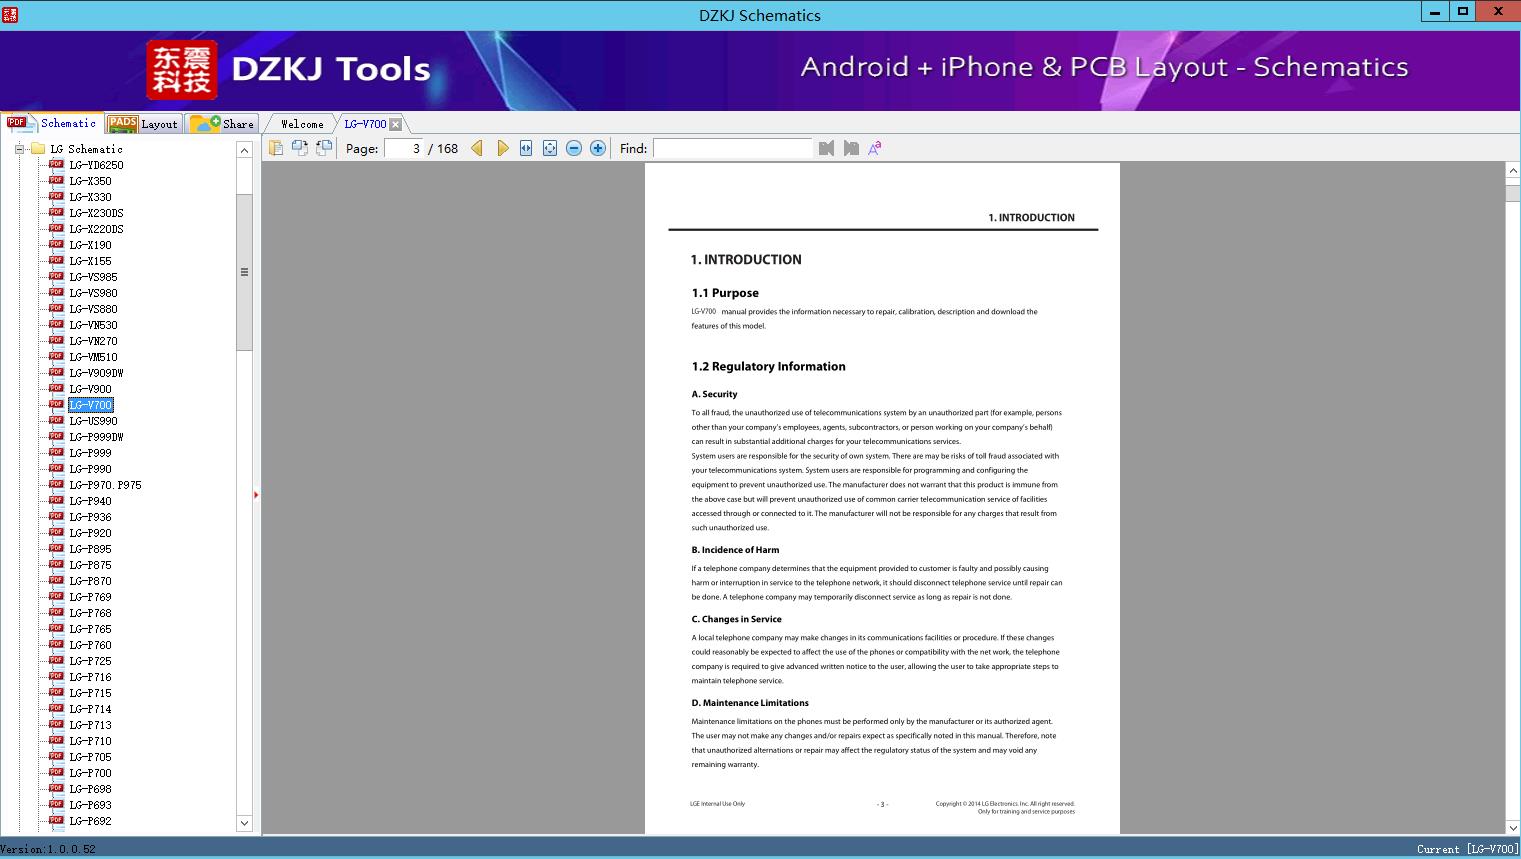Select the LG-V700 document tab
The height and width of the screenshot is (859, 1521).
[x=365, y=124]
